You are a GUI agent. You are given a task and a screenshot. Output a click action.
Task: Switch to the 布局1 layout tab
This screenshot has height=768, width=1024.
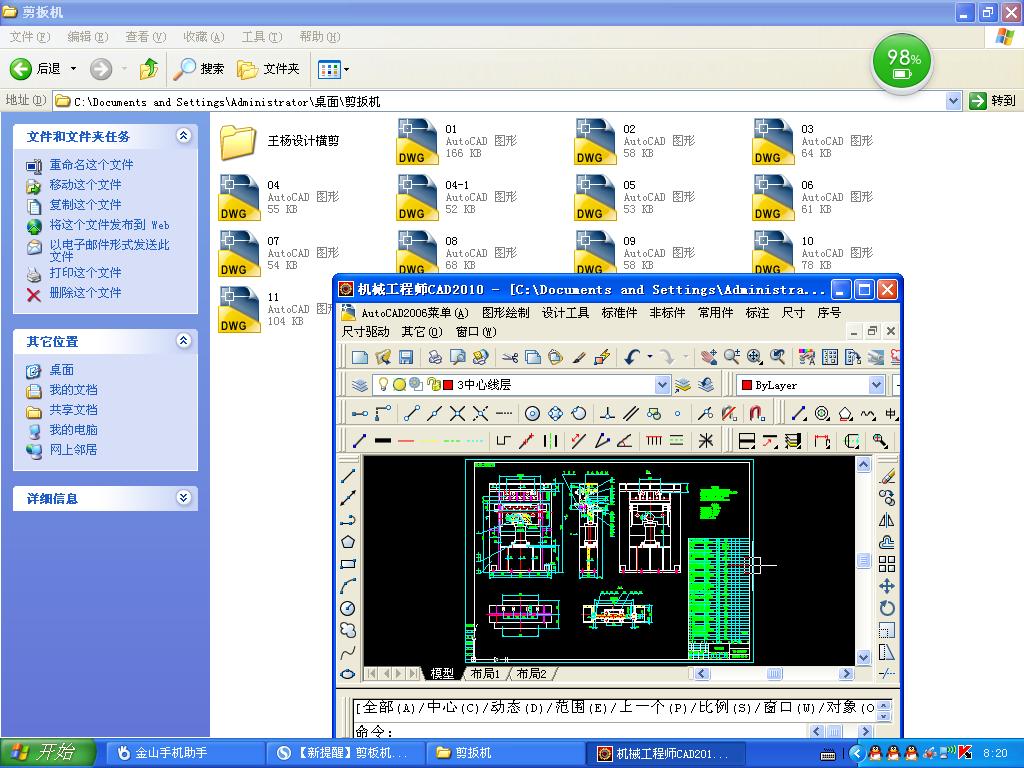coord(485,674)
